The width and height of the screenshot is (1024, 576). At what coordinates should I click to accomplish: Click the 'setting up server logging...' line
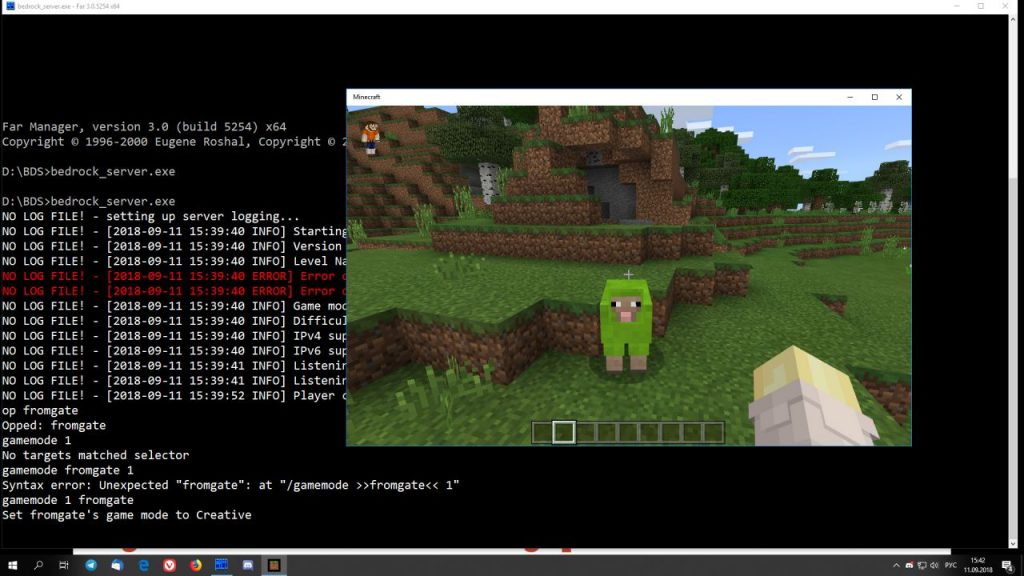(x=151, y=216)
